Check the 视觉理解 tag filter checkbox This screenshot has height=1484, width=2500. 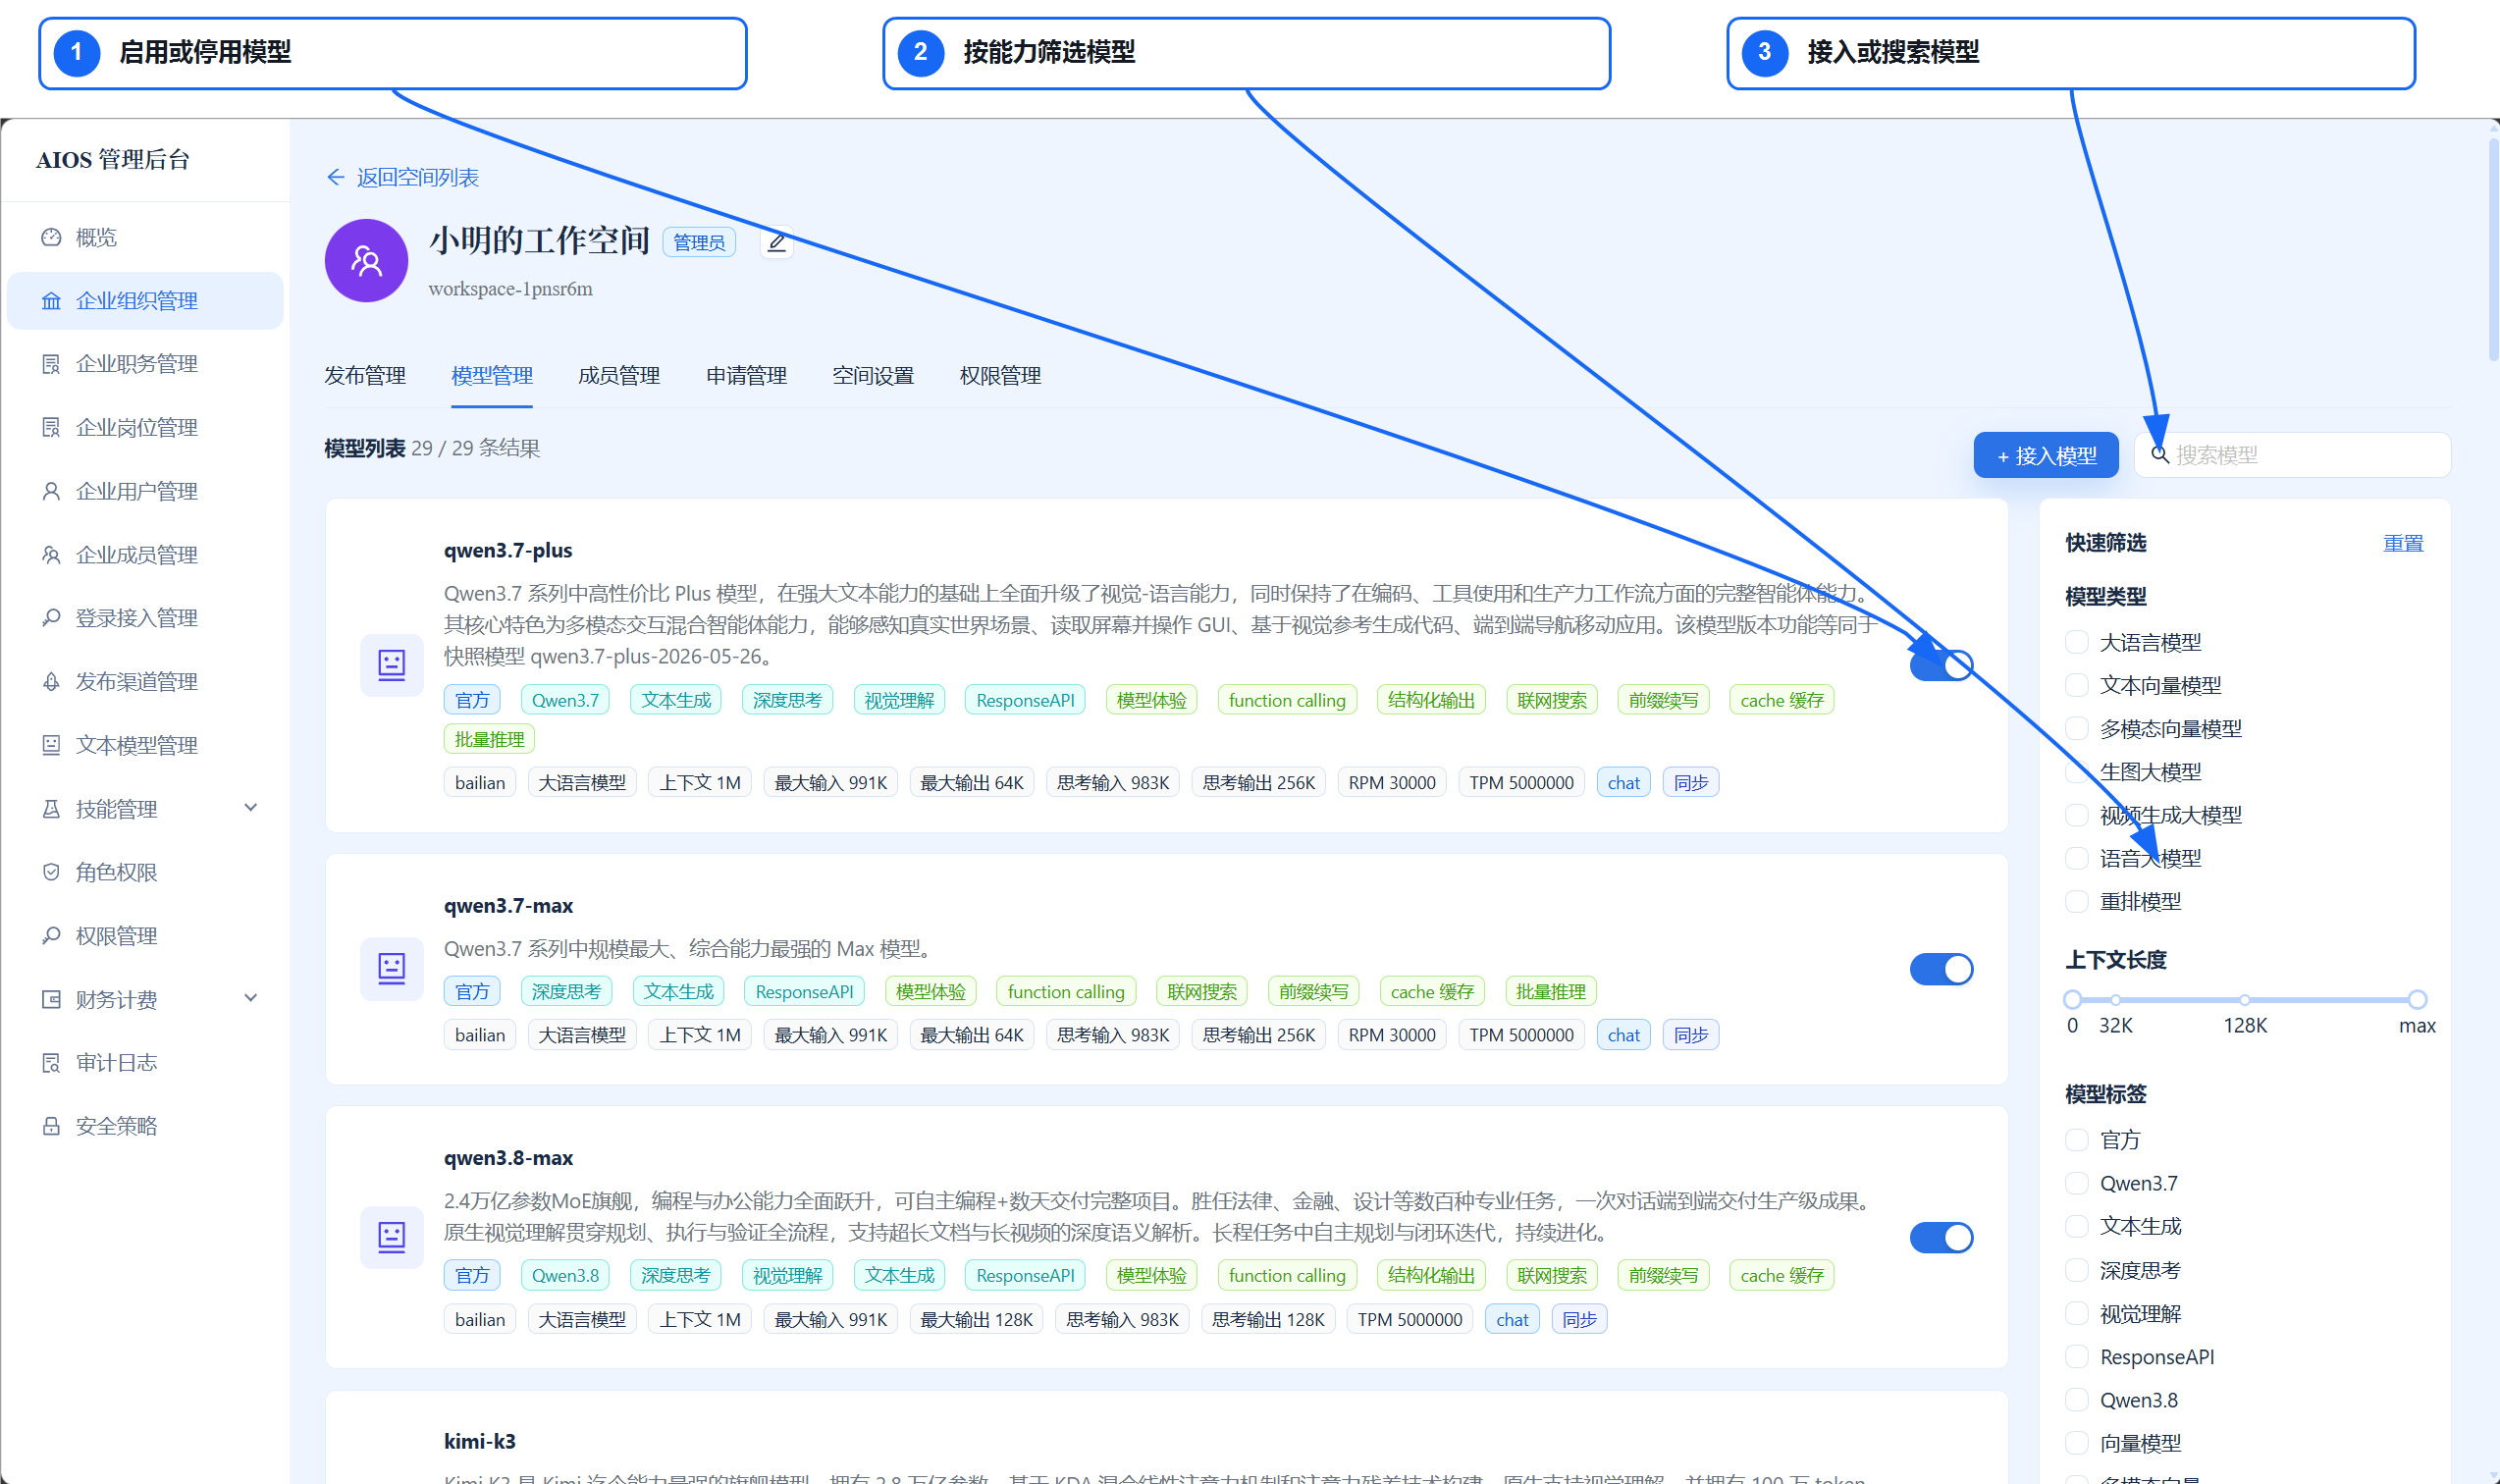[2077, 1313]
